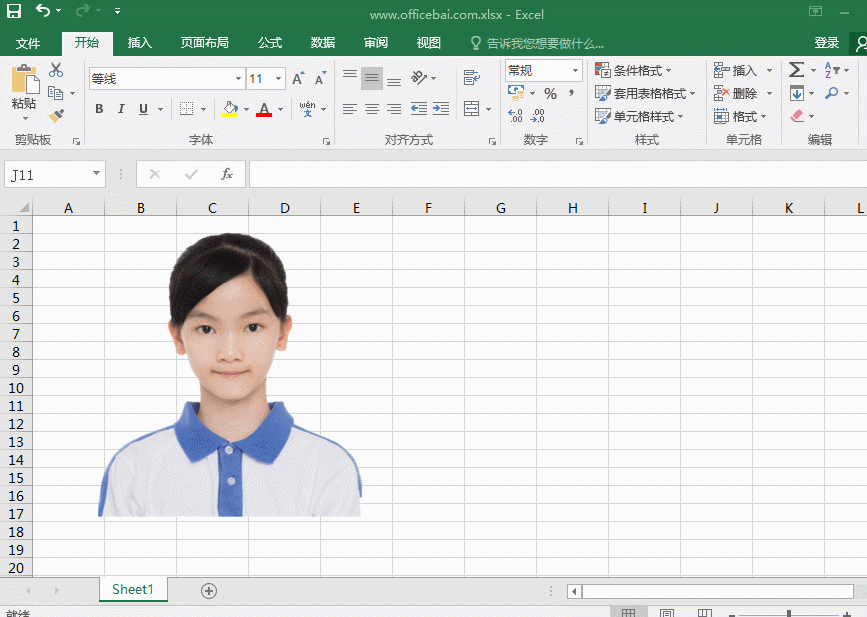Click the Wrap Text icon
This screenshot has width=867, height=617.
[470, 78]
